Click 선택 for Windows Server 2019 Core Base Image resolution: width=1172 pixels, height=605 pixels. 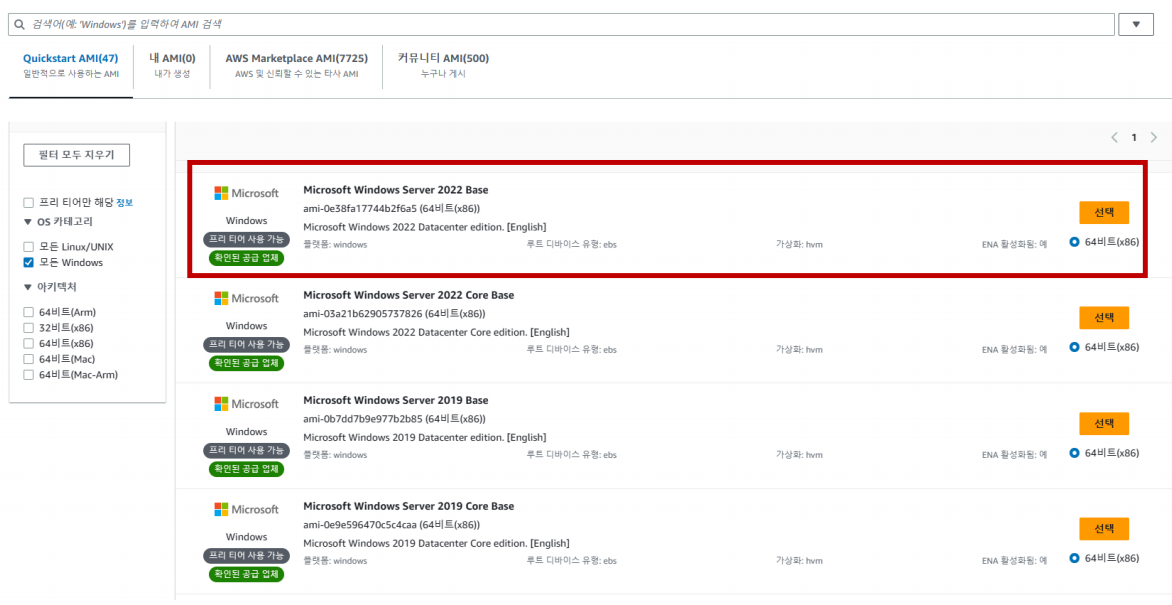pyautogui.click(x=1104, y=529)
